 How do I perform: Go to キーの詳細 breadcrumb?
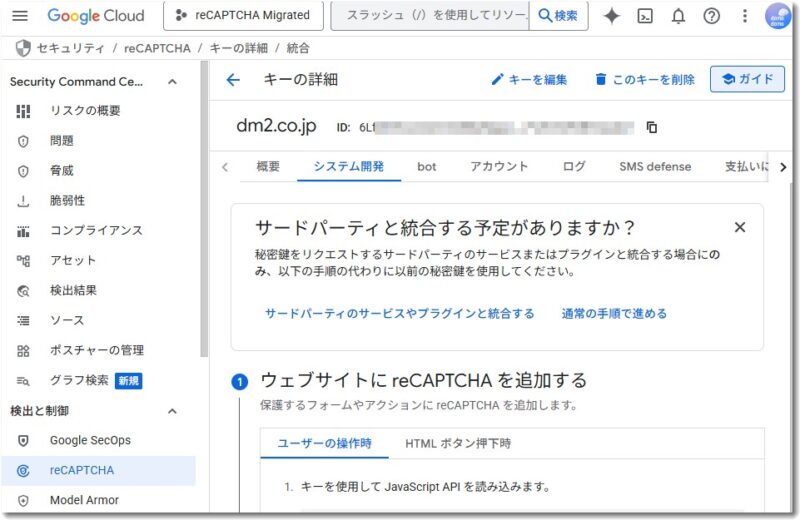tap(238, 48)
